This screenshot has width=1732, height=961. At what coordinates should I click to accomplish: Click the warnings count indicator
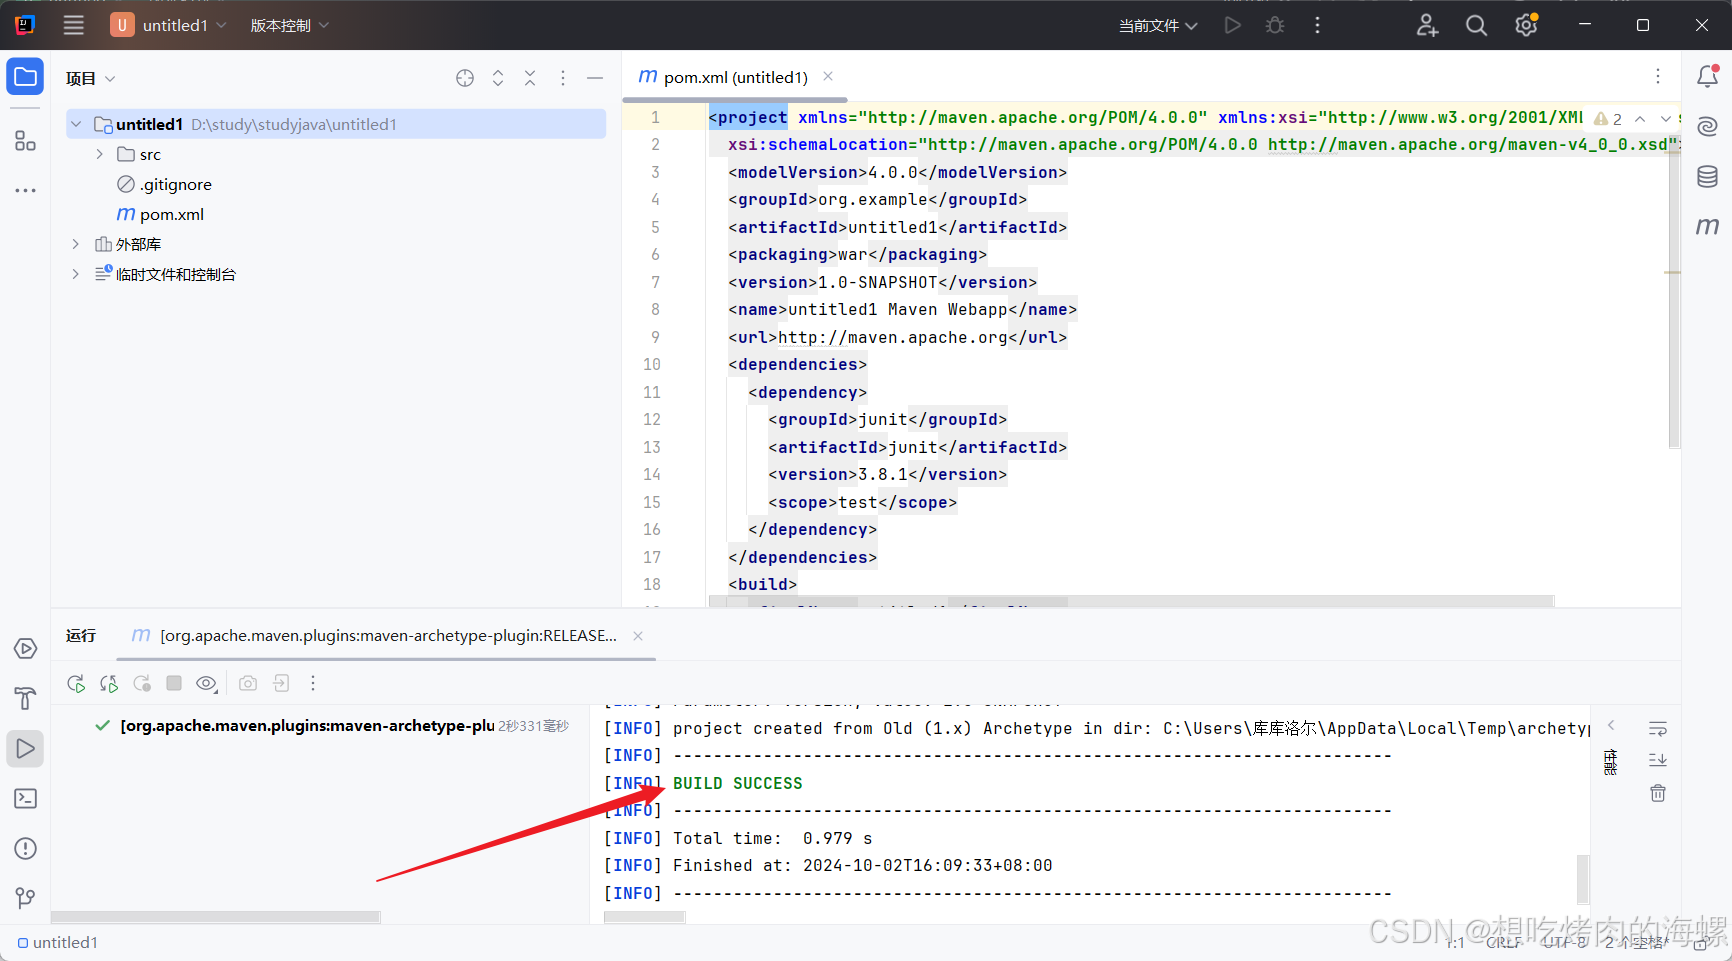pos(1609,118)
